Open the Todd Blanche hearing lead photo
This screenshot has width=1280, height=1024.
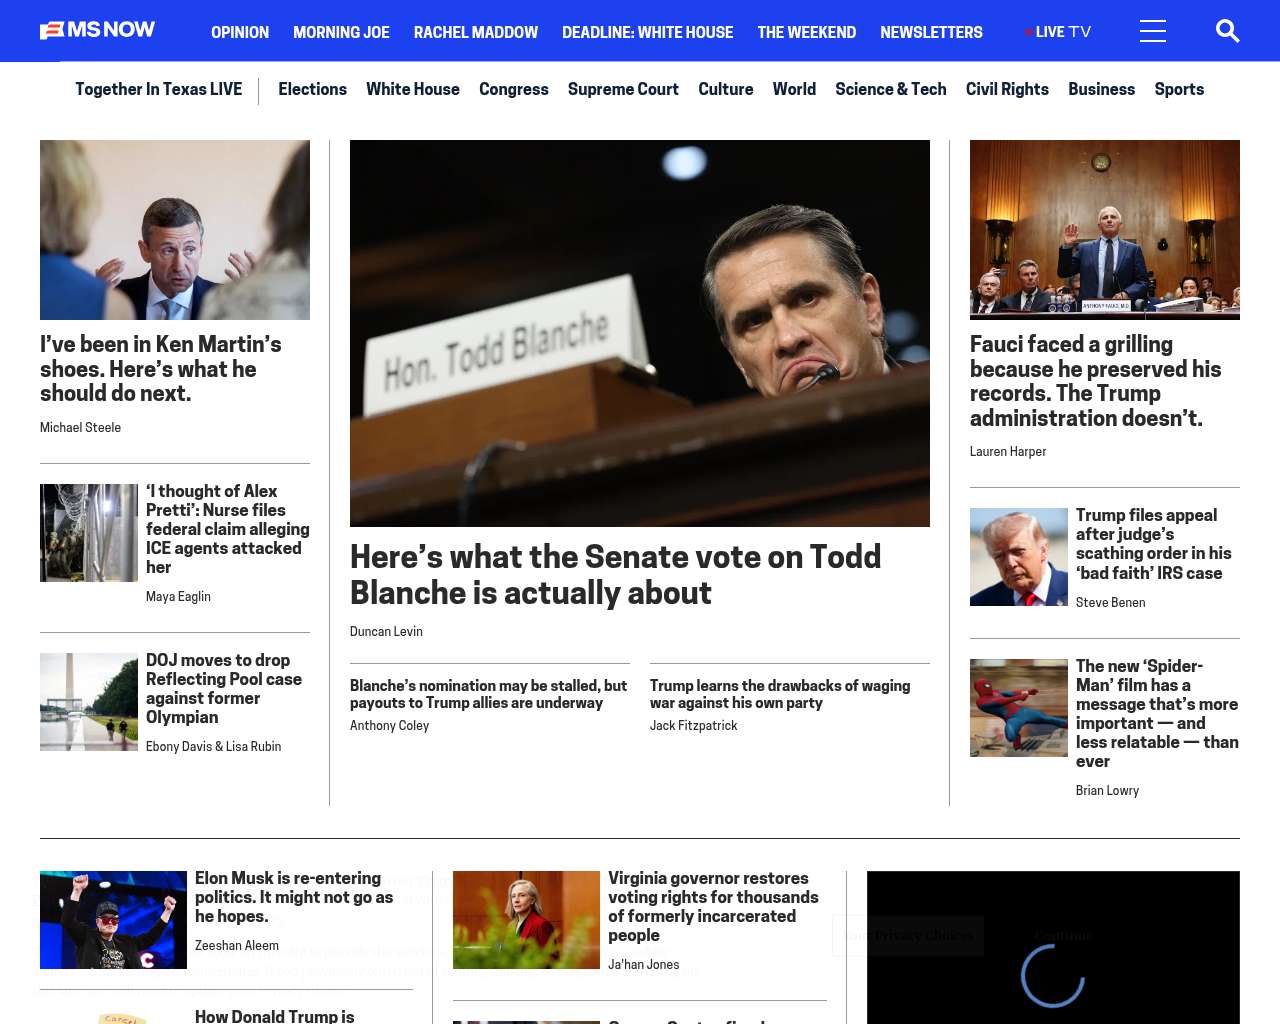point(640,333)
